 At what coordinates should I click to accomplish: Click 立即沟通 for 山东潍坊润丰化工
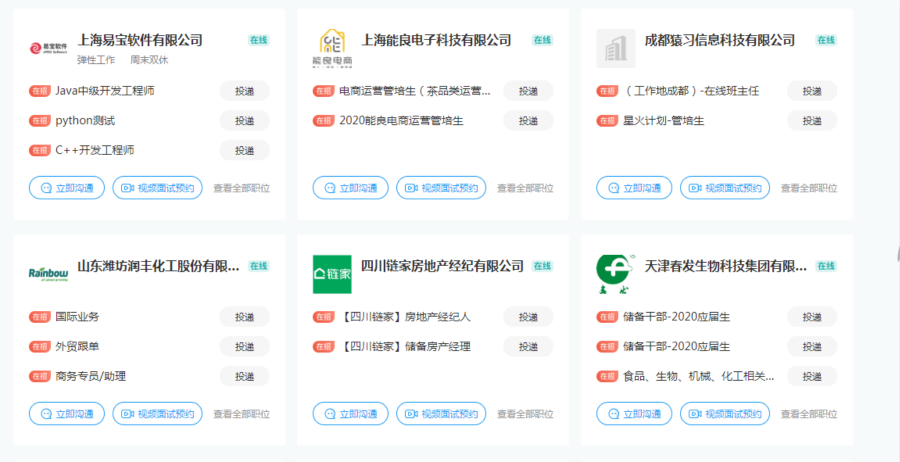67,414
